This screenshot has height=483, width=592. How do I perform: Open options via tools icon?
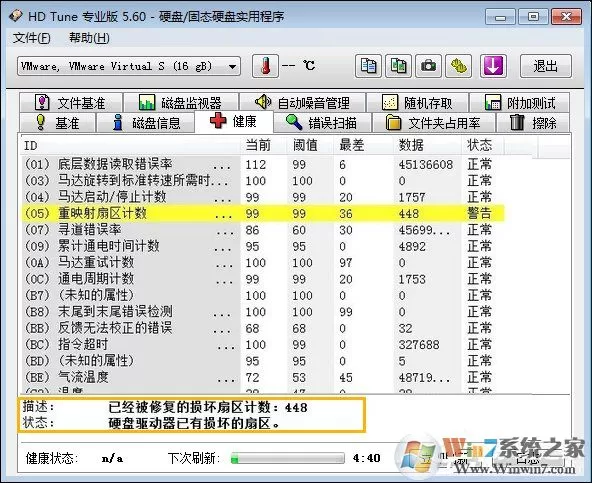458,66
